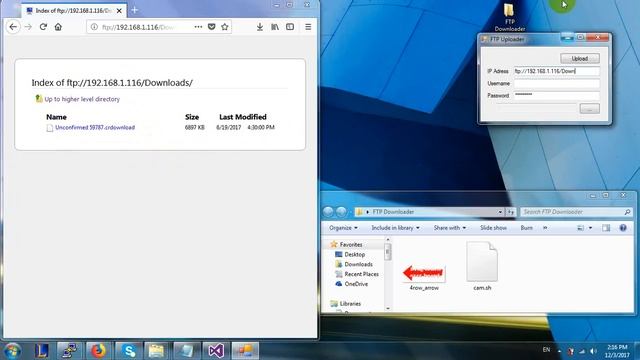Open Firefox library
The width and height of the screenshot is (640, 360).
[x=275, y=27]
